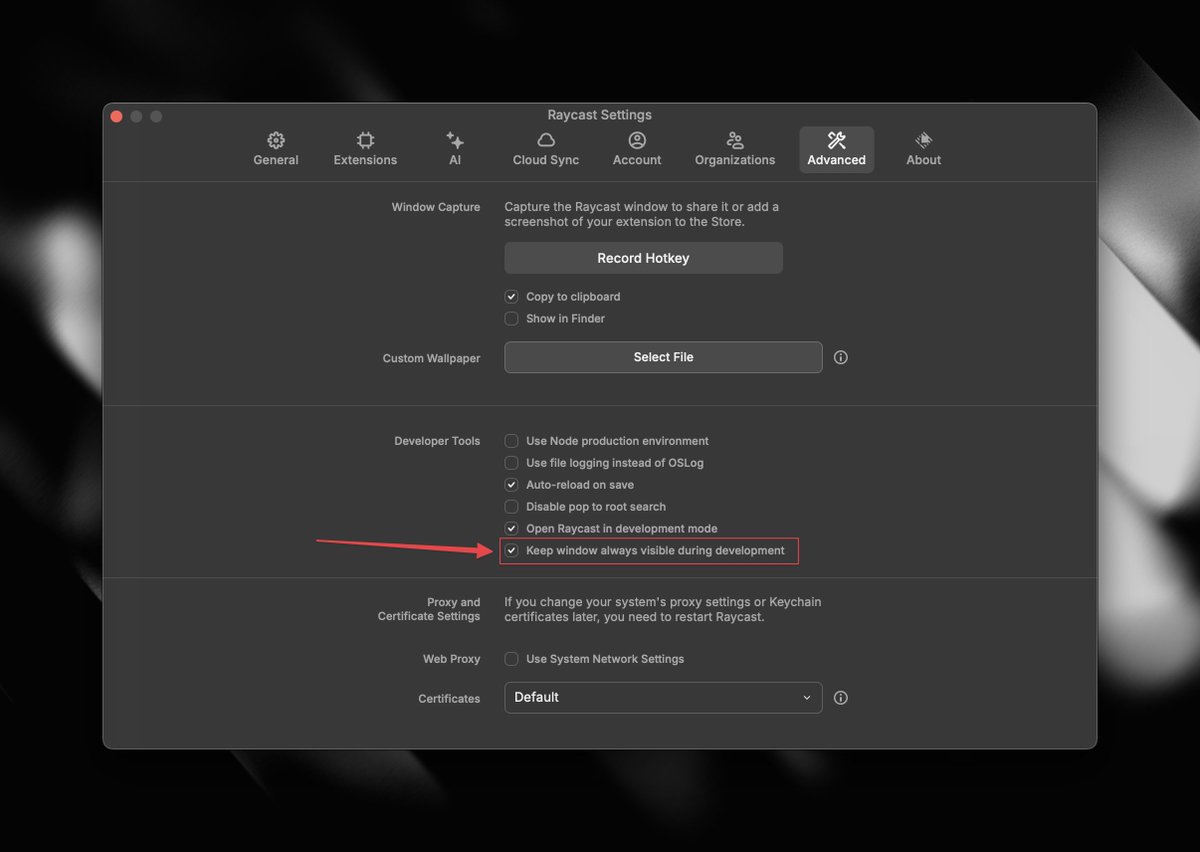Screen dimensions: 1200x852
Task: Click info icon next to Certificates dropdown
Action: coord(841,698)
